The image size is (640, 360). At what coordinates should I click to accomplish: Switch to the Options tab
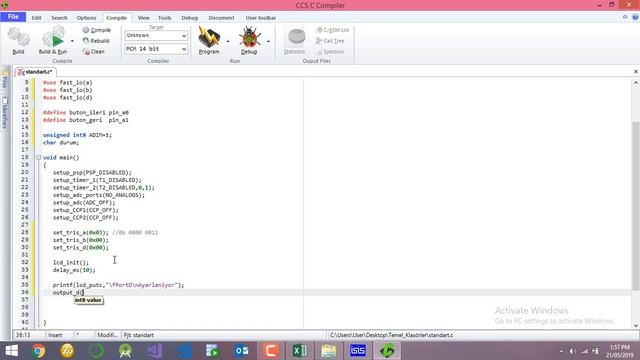click(x=86, y=18)
